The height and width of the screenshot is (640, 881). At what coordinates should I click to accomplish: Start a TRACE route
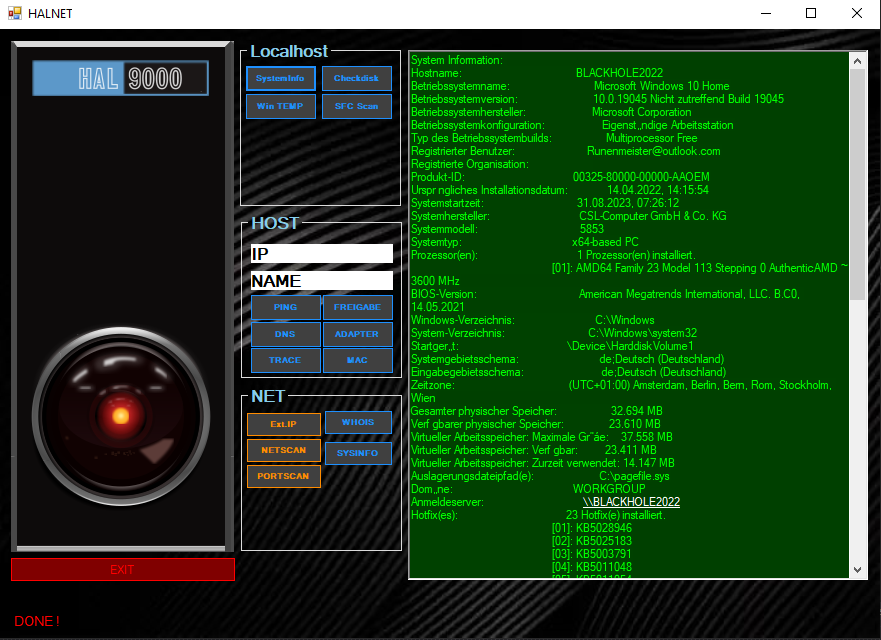coord(285,360)
